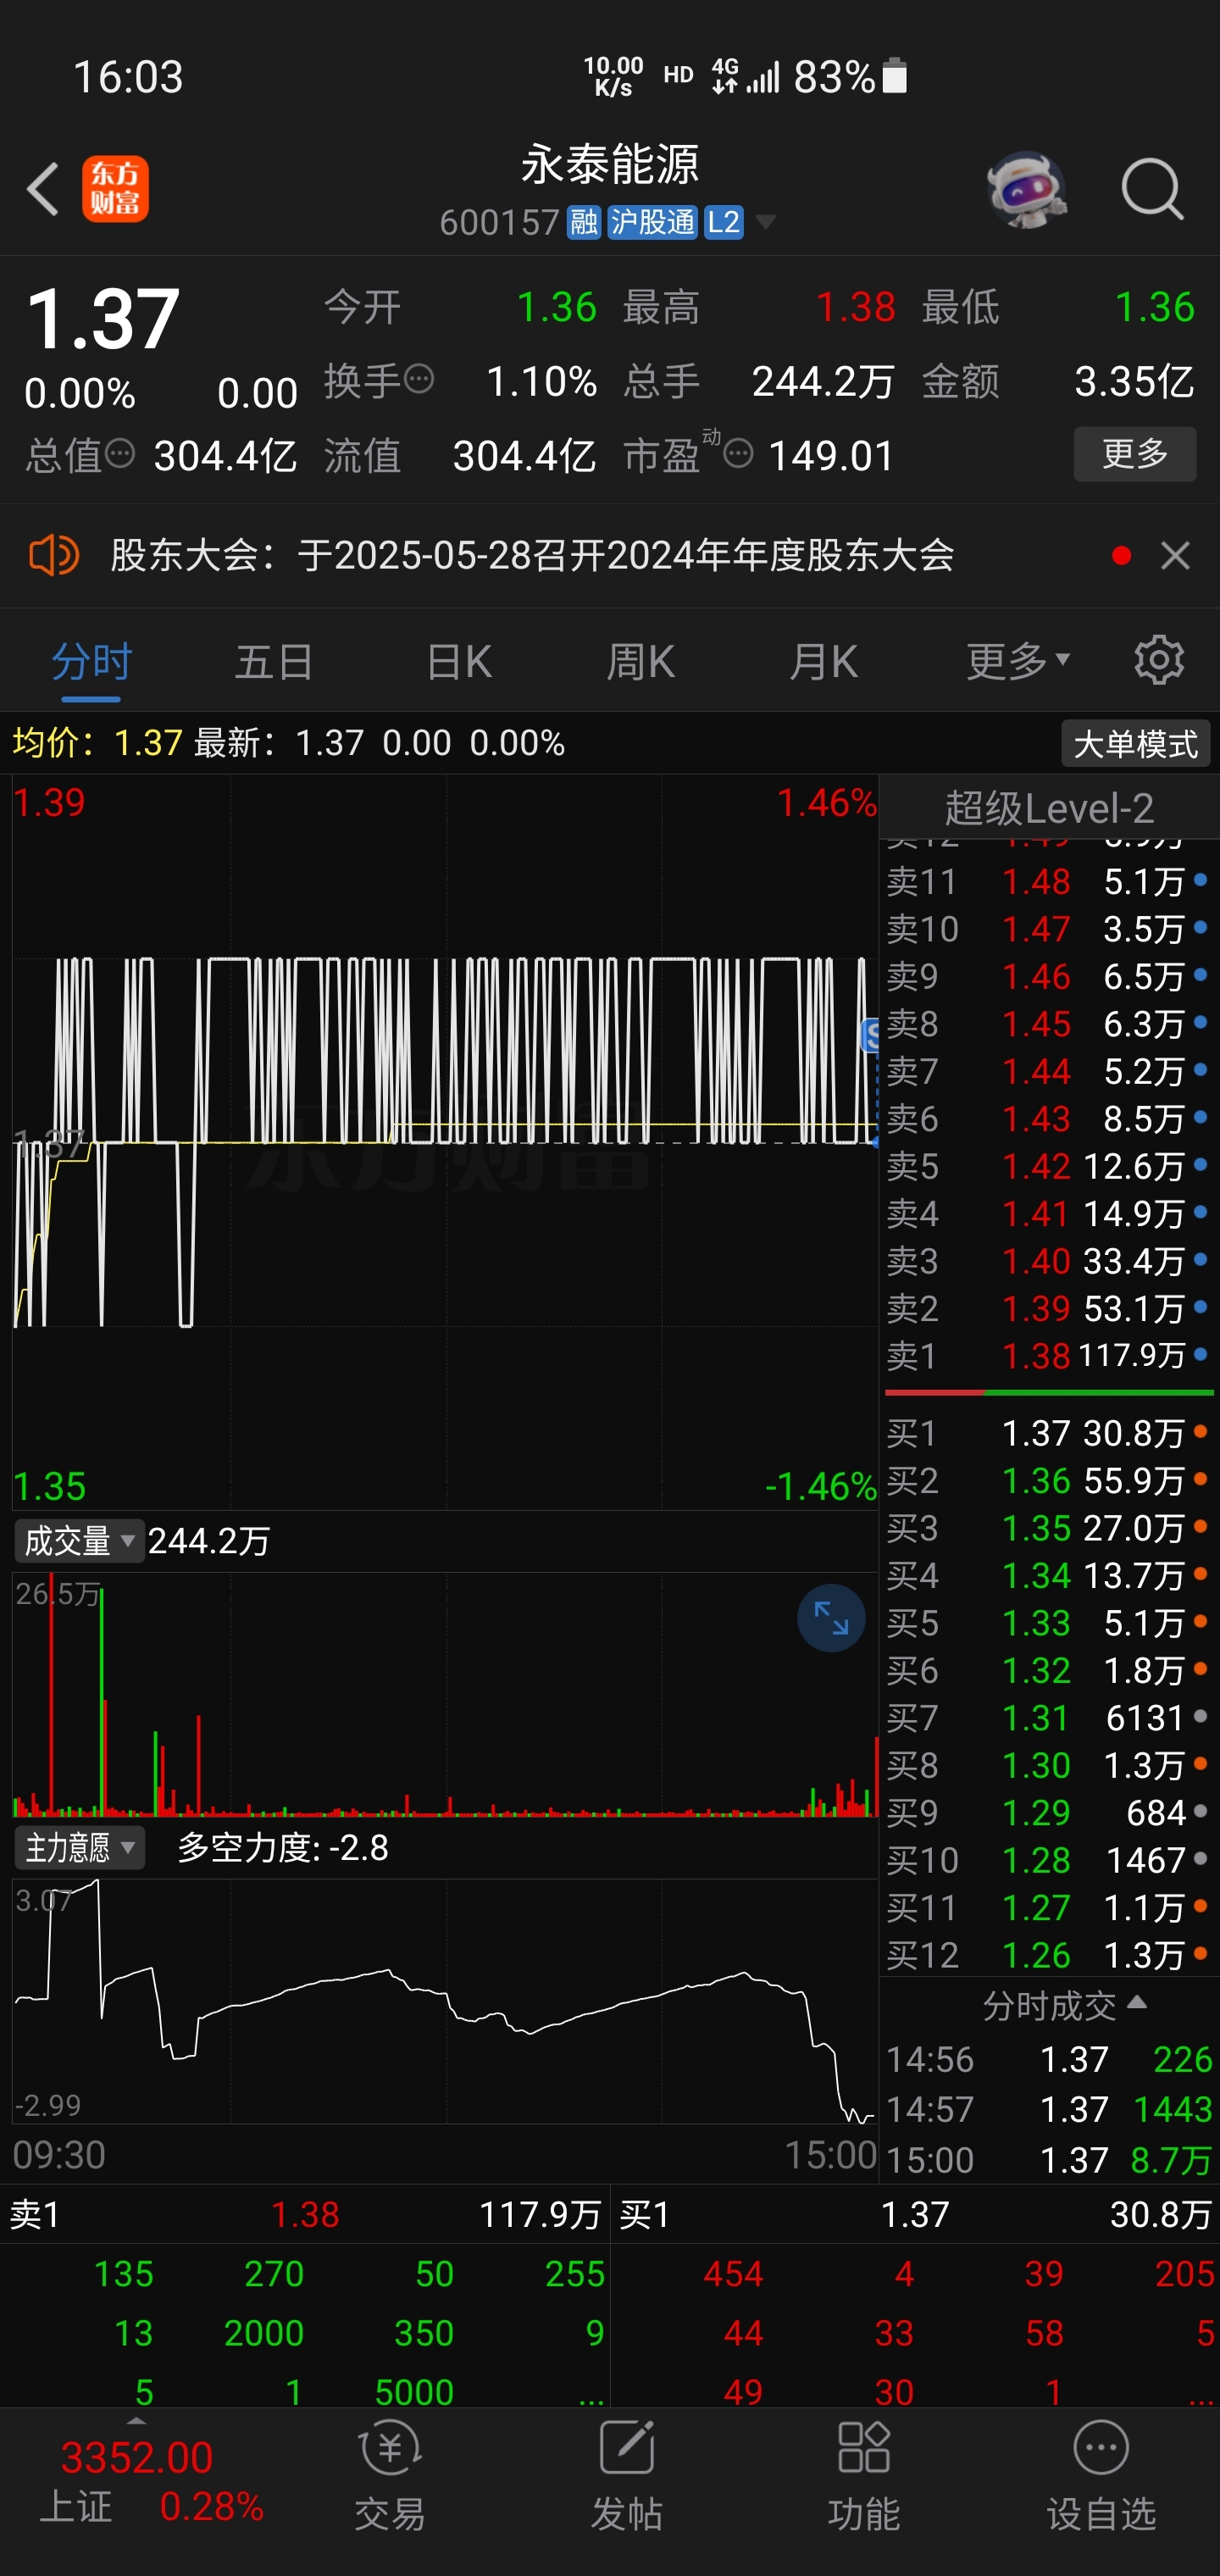Tap the L2 level badge

tap(723, 222)
